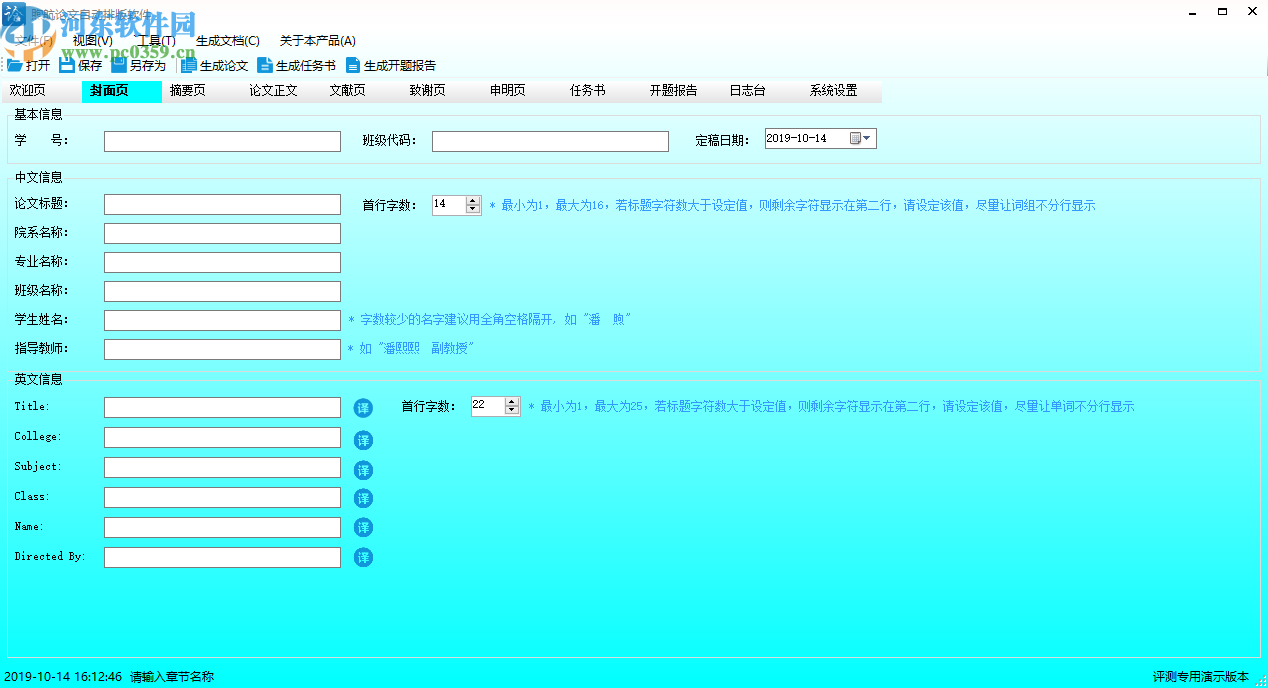
Task: Open the 文献页 tab
Action: (x=361, y=91)
